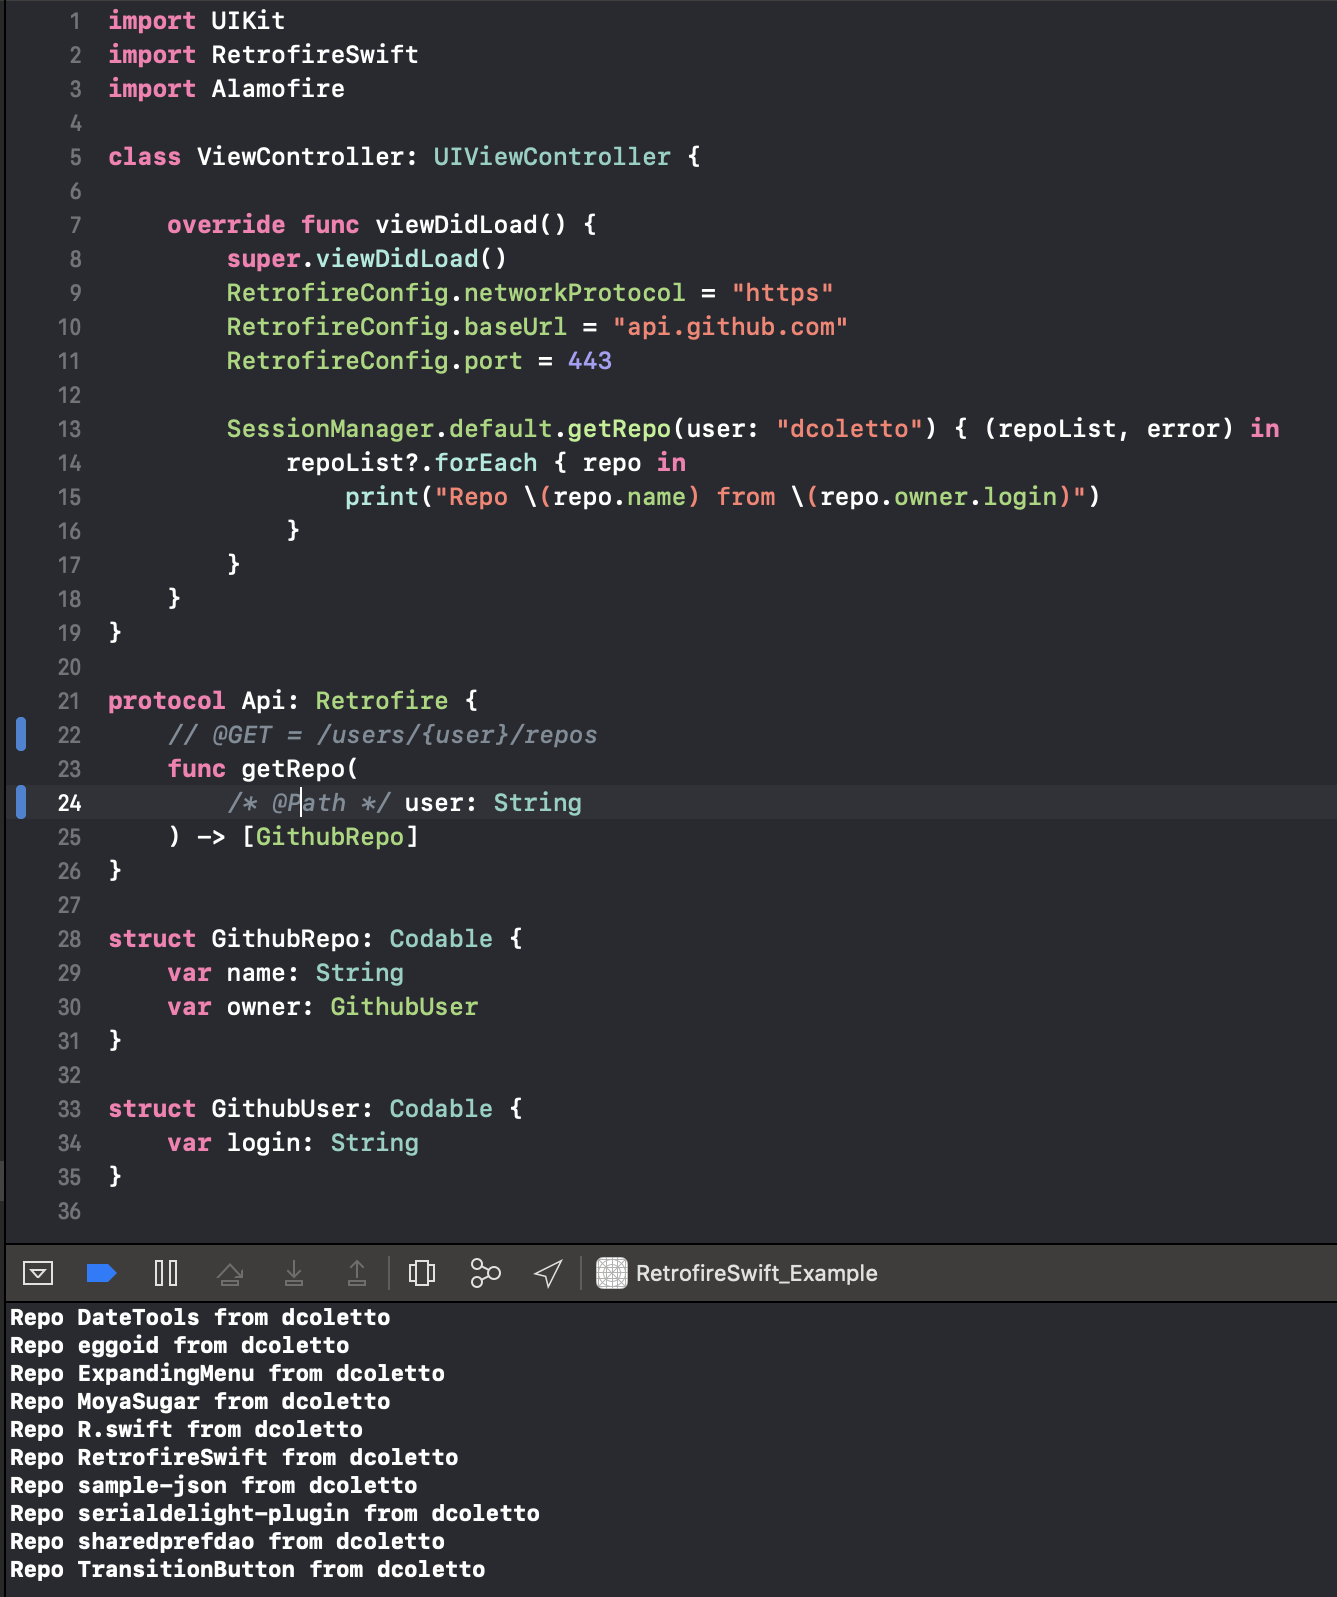Click 'Retrofire' protocol conformance on line 21

tap(382, 701)
